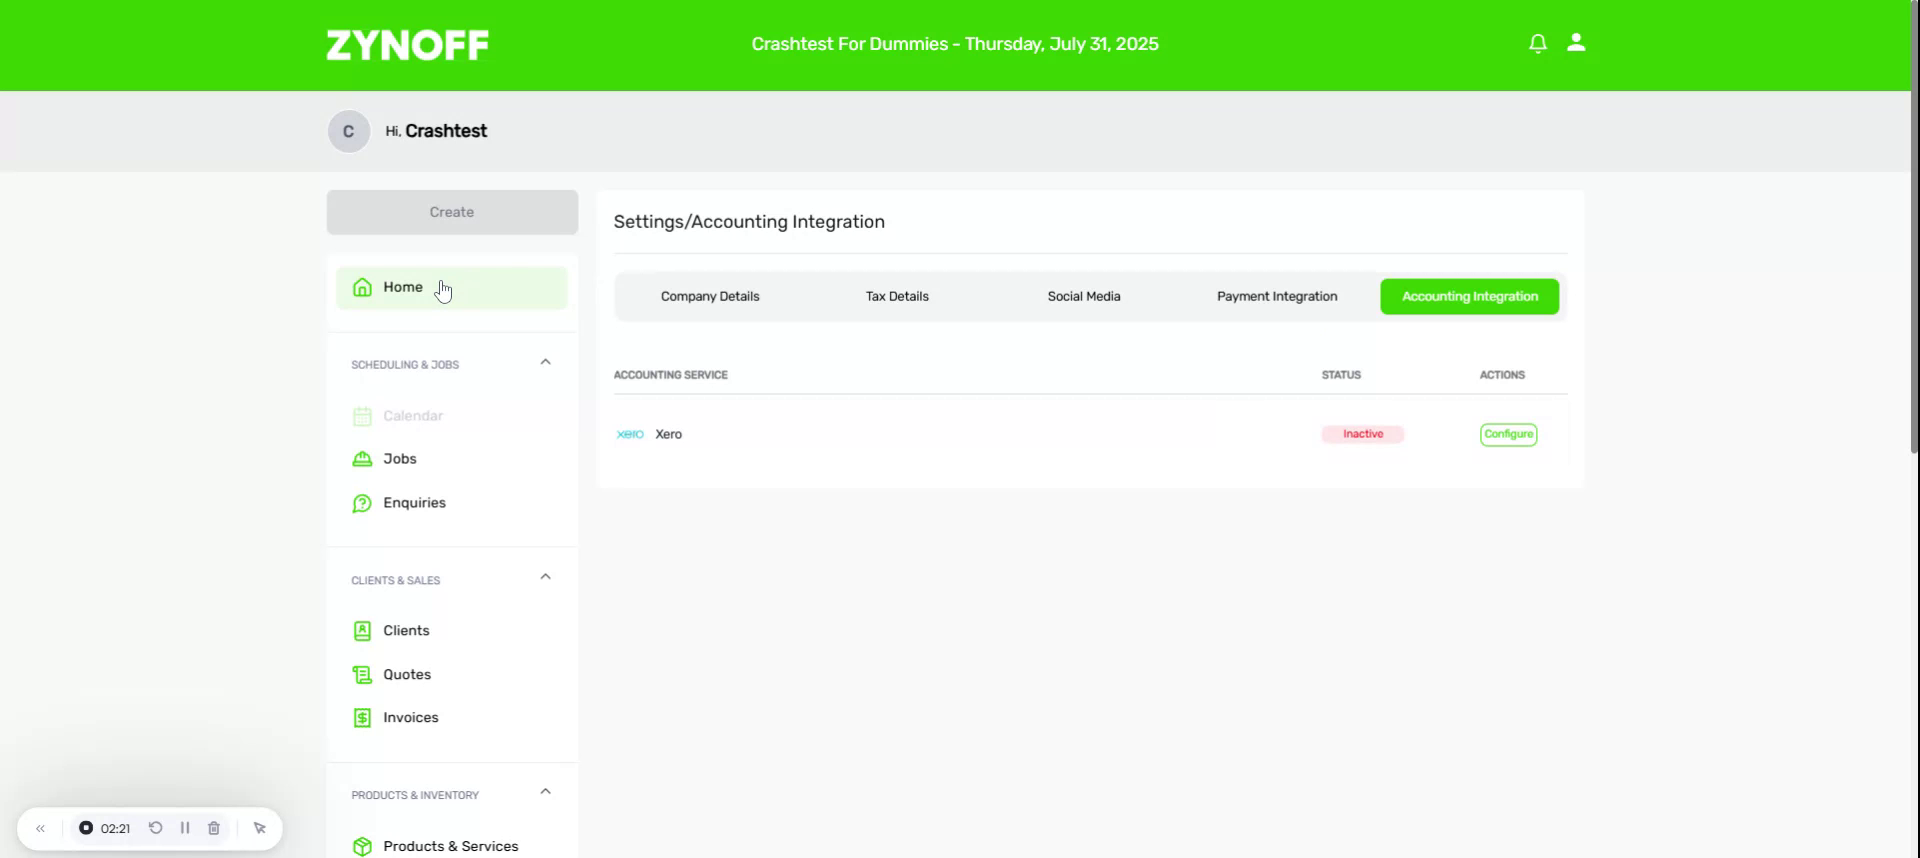1920x858 pixels.
Task: Navigate to Quotes
Action: [406, 675]
